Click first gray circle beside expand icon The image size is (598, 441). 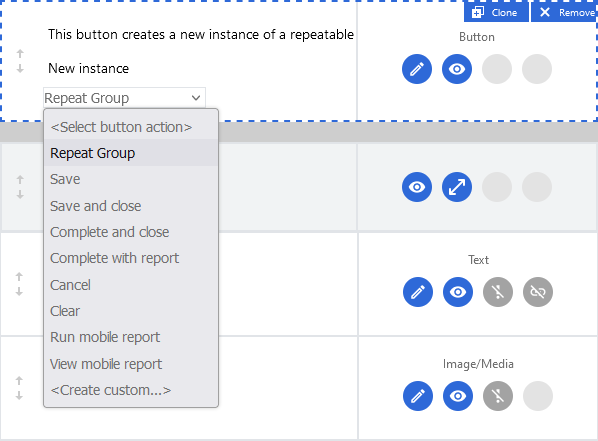click(497, 187)
